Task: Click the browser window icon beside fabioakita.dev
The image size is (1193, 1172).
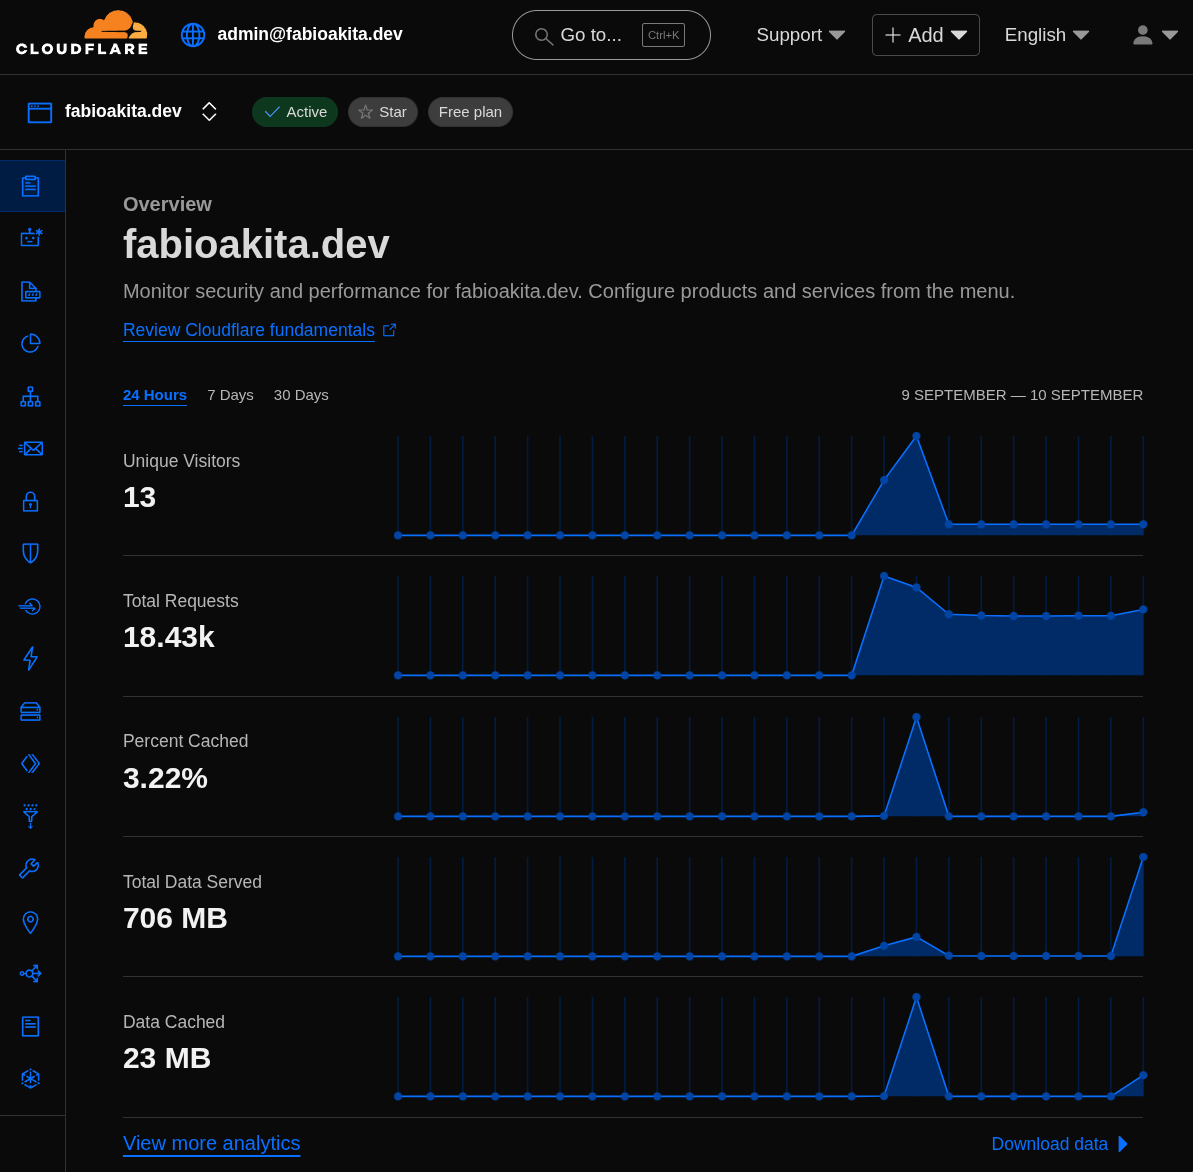Action: [40, 113]
